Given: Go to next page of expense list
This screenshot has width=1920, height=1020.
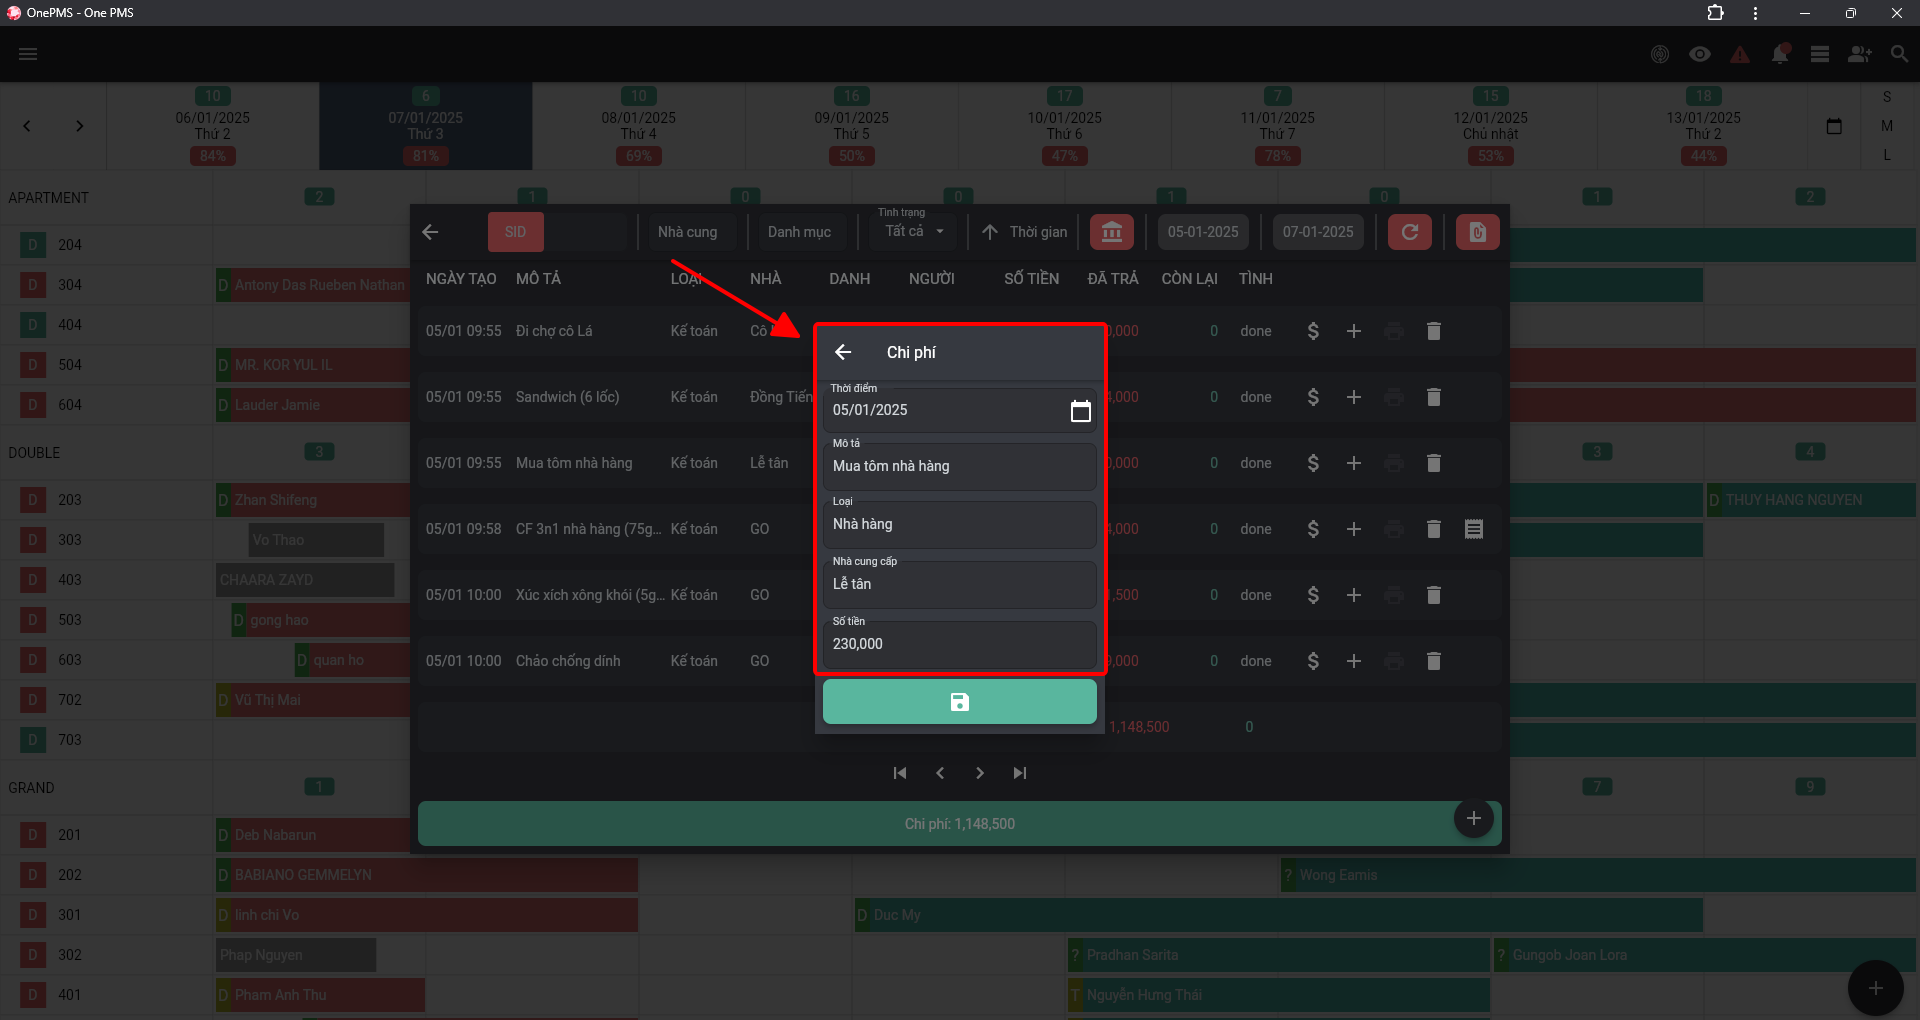Looking at the screenshot, I should pos(980,773).
